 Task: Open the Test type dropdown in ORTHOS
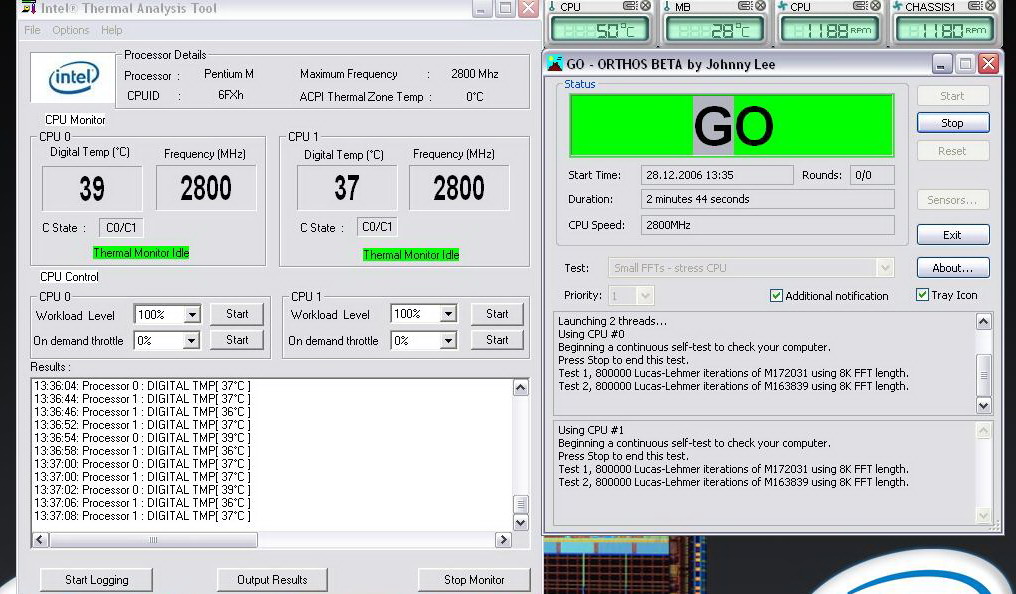[884, 268]
